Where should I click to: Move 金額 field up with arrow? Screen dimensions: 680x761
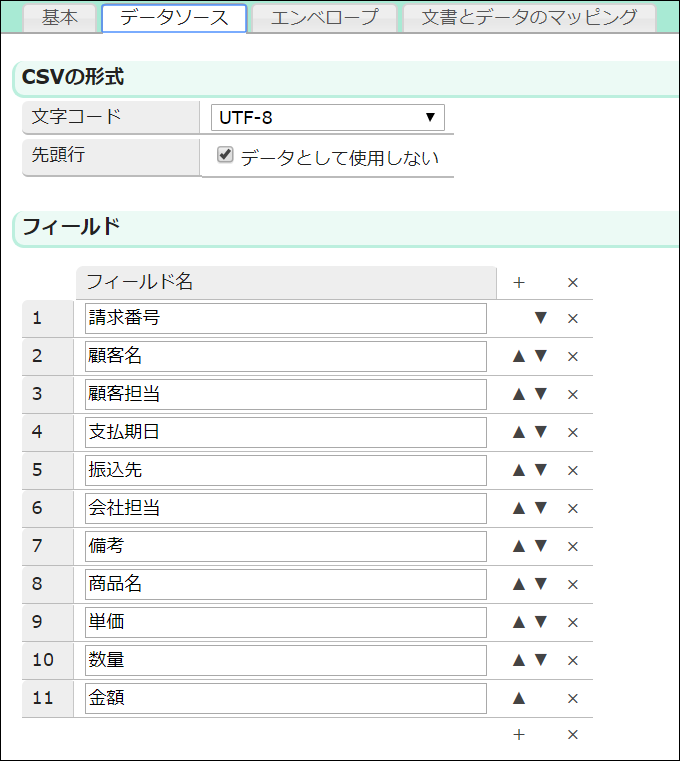pyautogui.click(x=518, y=698)
